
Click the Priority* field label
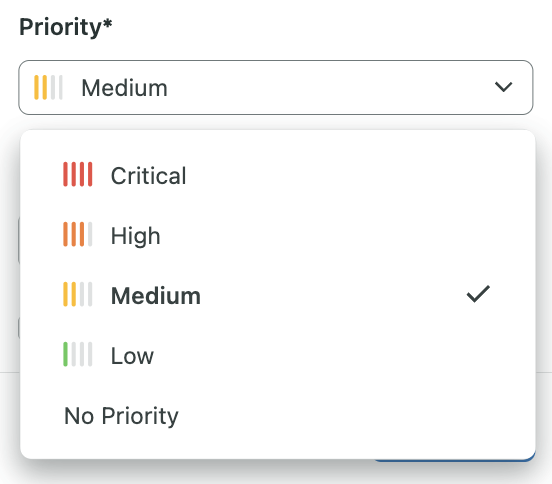[x=66, y=27]
